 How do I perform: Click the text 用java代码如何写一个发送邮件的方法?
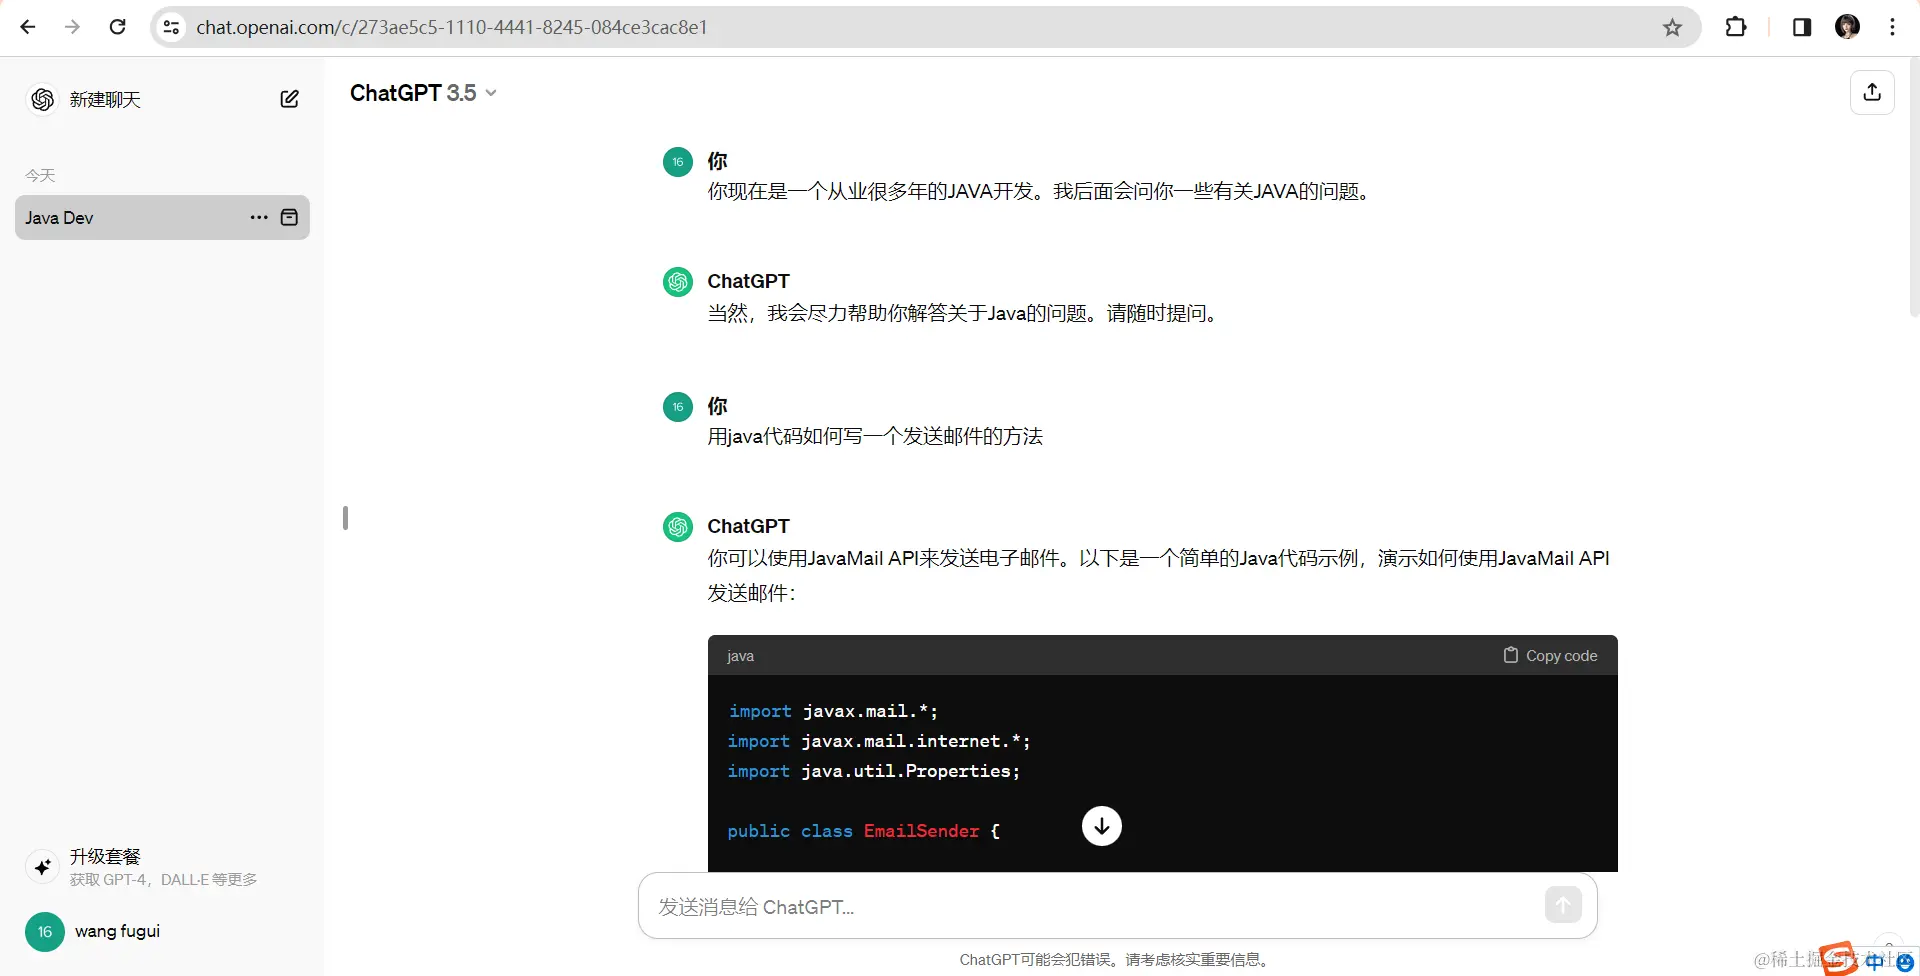pos(875,436)
